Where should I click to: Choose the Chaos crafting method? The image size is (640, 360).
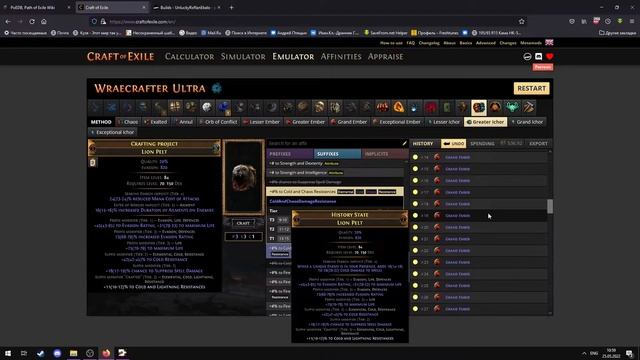(128, 122)
